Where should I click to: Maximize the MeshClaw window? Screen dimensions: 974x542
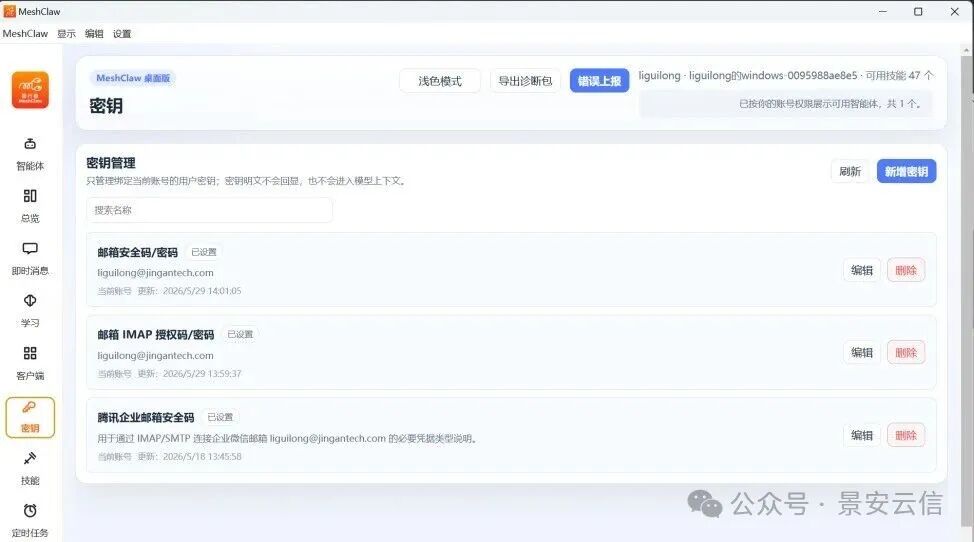coord(918,11)
